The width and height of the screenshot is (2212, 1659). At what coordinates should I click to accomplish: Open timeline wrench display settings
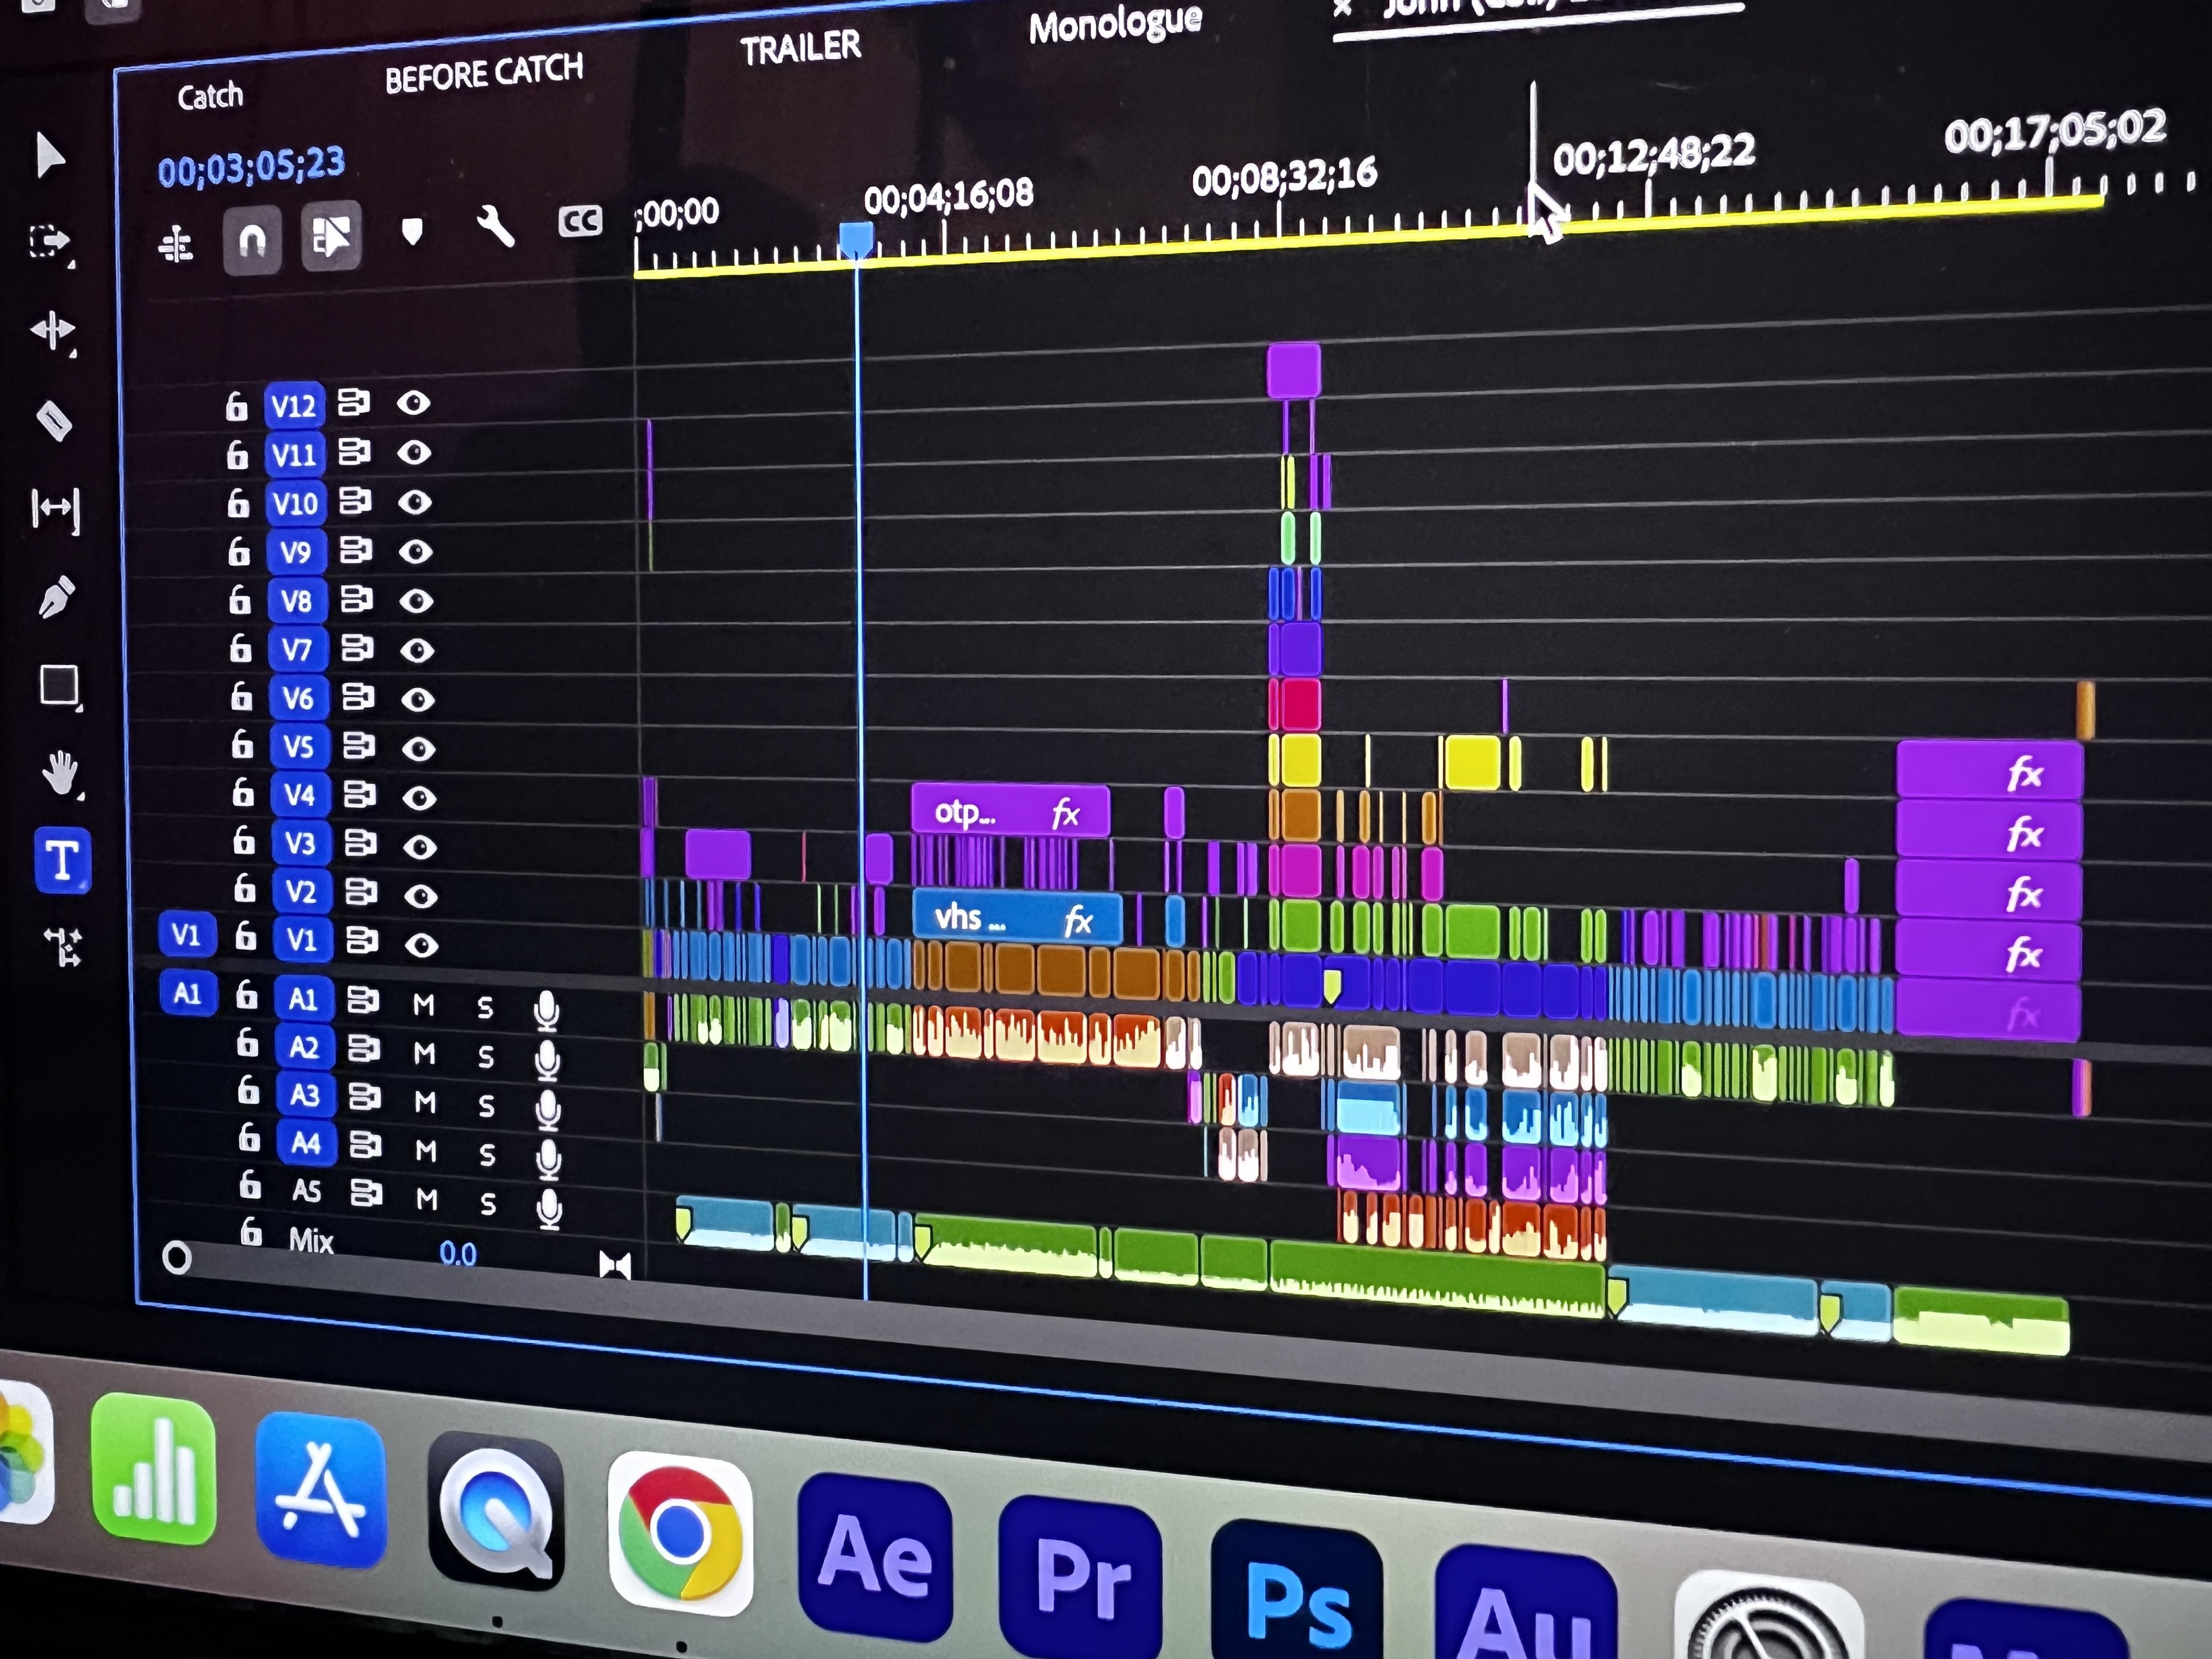click(495, 227)
